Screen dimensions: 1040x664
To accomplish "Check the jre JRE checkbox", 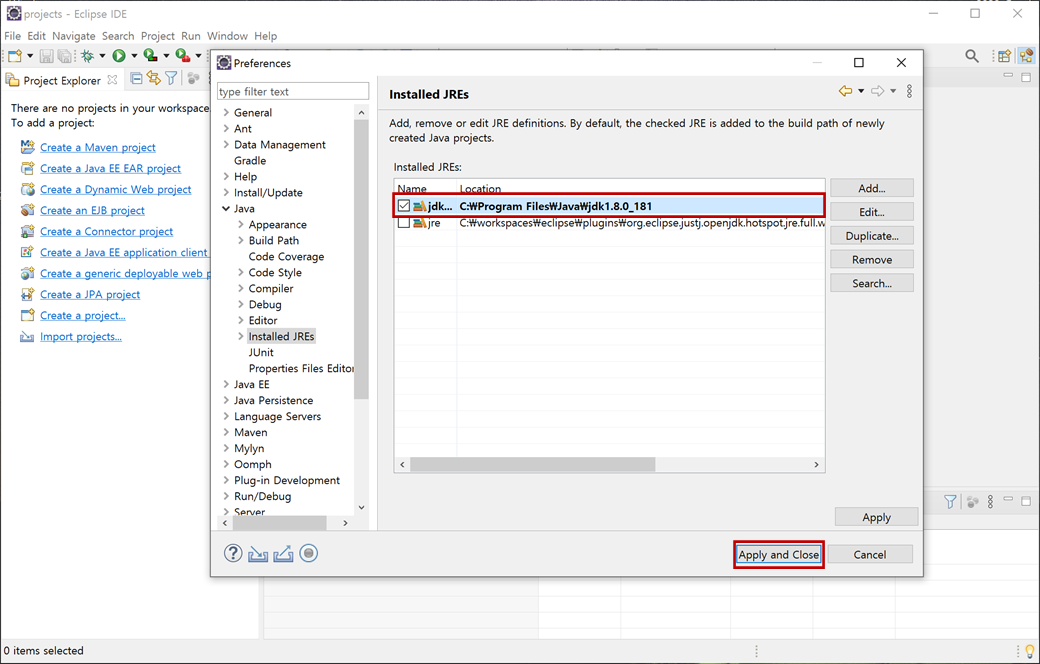I will pyautogui.click(x=403, y=223).
